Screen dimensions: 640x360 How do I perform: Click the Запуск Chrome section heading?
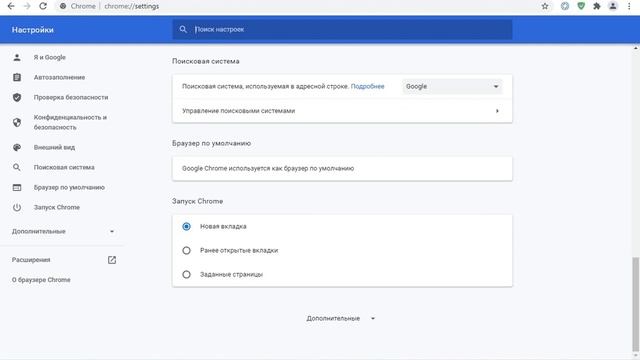(198, 201)
